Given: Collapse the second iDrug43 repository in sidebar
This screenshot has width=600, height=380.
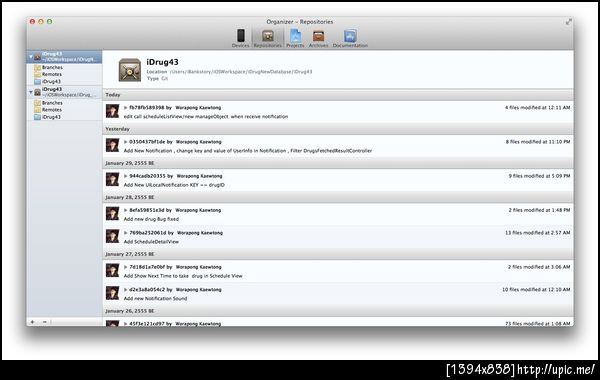Looking at the screenshot, I should tap(31, 92).
